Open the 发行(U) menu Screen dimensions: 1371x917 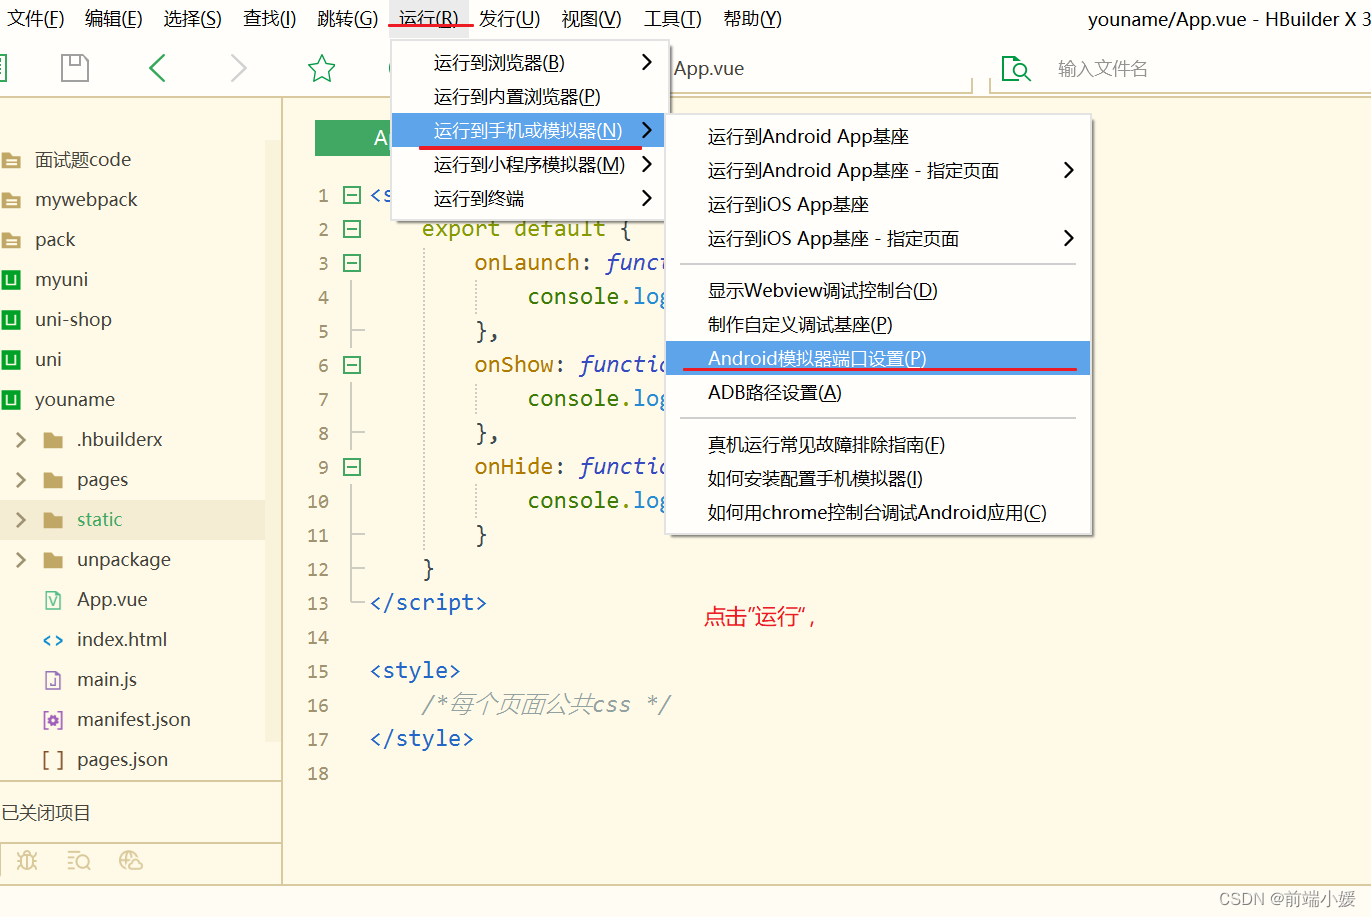tap(509, 19)
